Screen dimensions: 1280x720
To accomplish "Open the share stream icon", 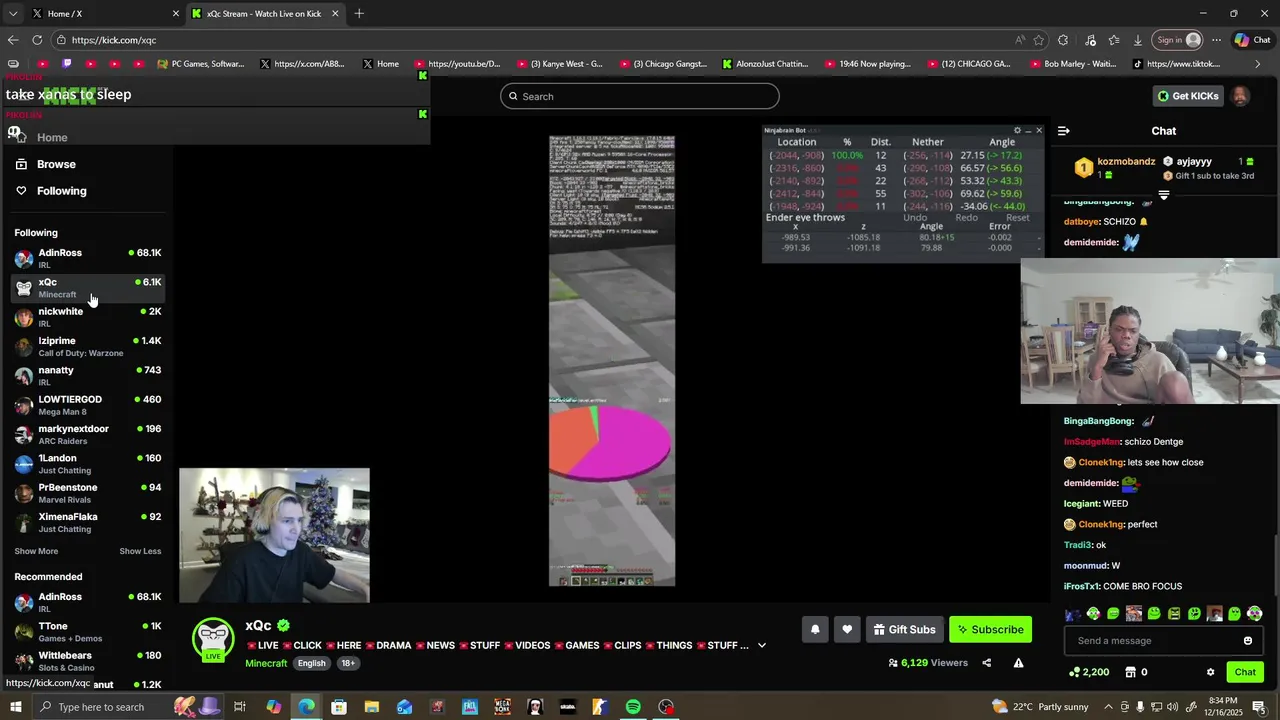I will (986, 662).
